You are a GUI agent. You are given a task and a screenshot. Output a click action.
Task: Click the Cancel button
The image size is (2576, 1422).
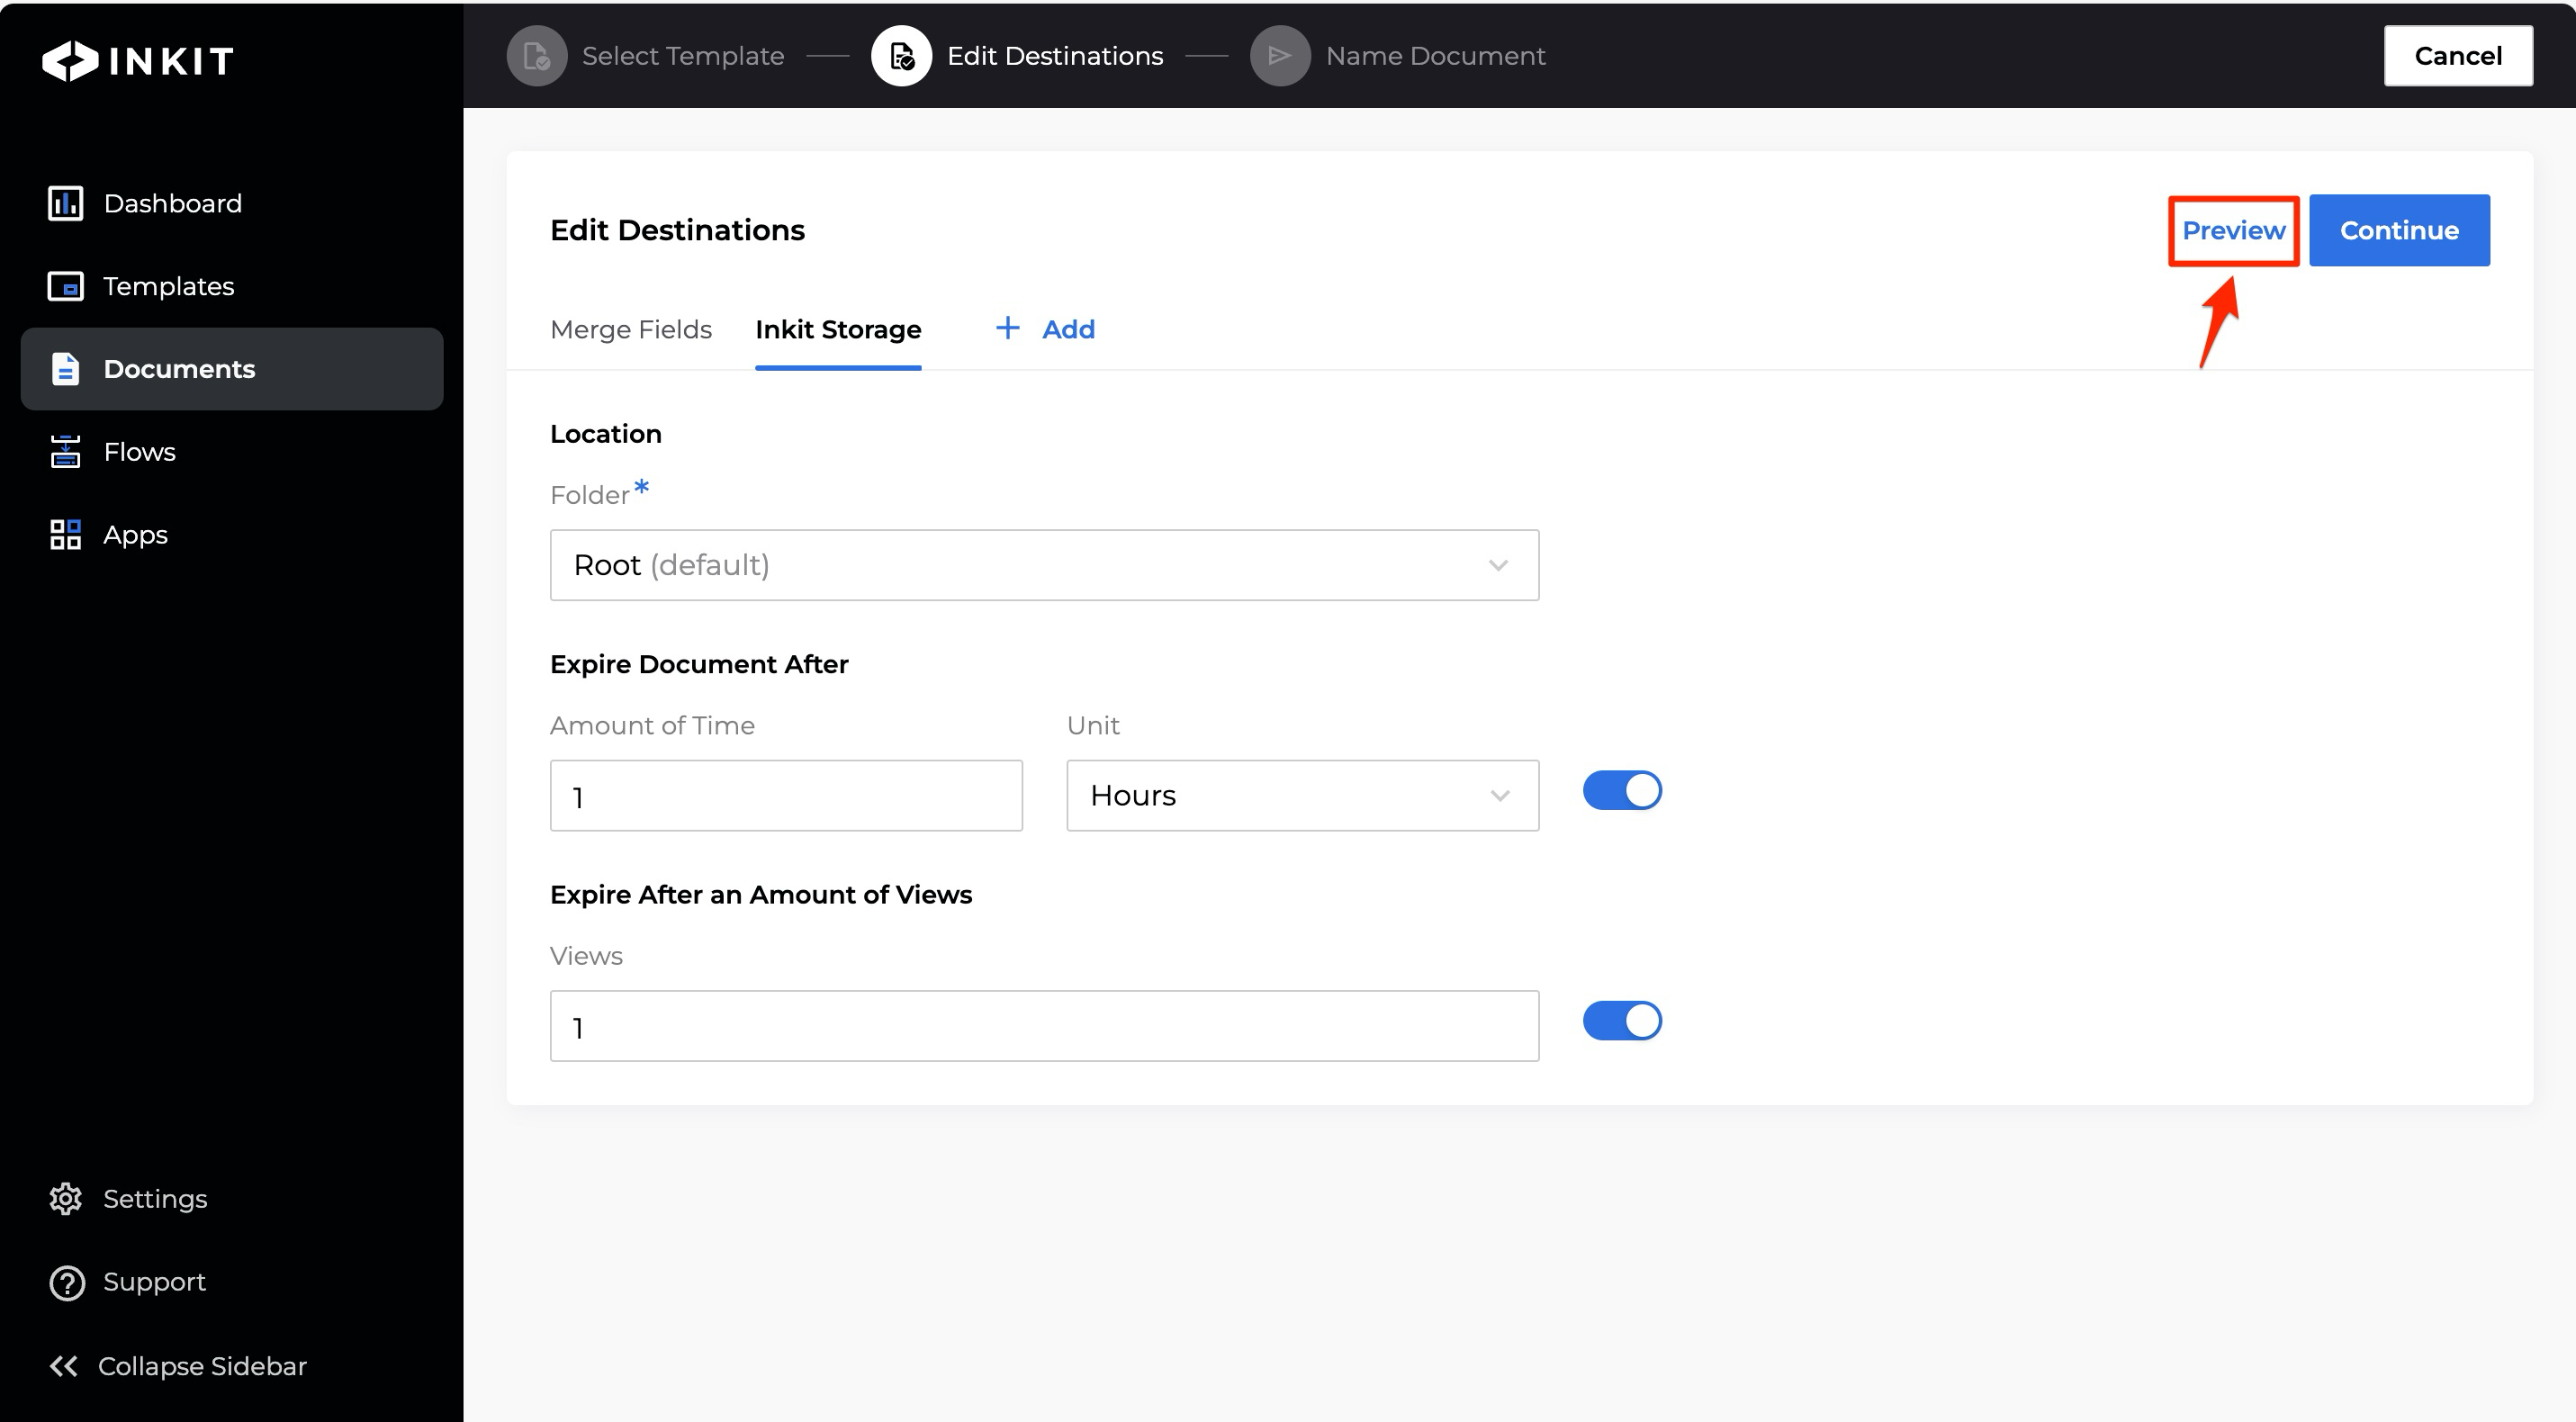2458,56
